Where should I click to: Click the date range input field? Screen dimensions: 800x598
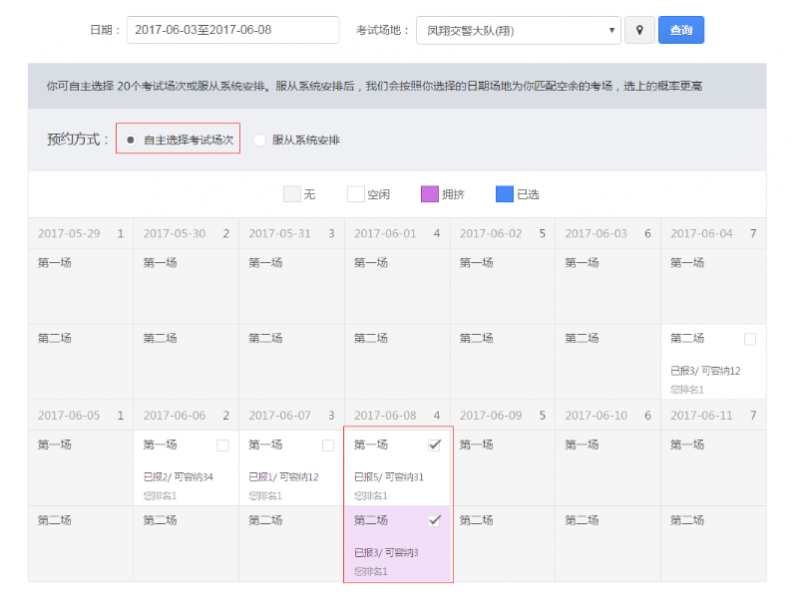click(x=232, y=30)
